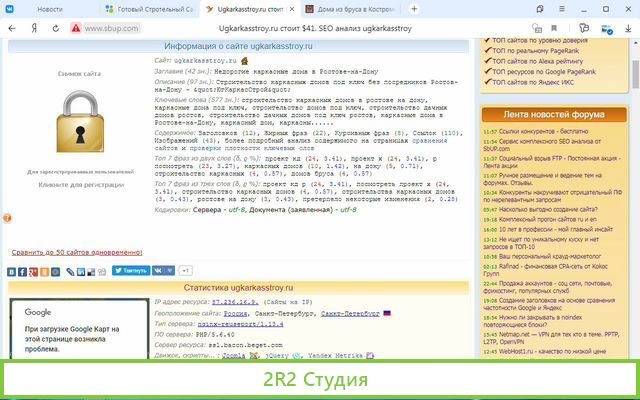640x400 pixels.
Task: Share via the LiveJournal pencil icon
Action: click(70, 272)
